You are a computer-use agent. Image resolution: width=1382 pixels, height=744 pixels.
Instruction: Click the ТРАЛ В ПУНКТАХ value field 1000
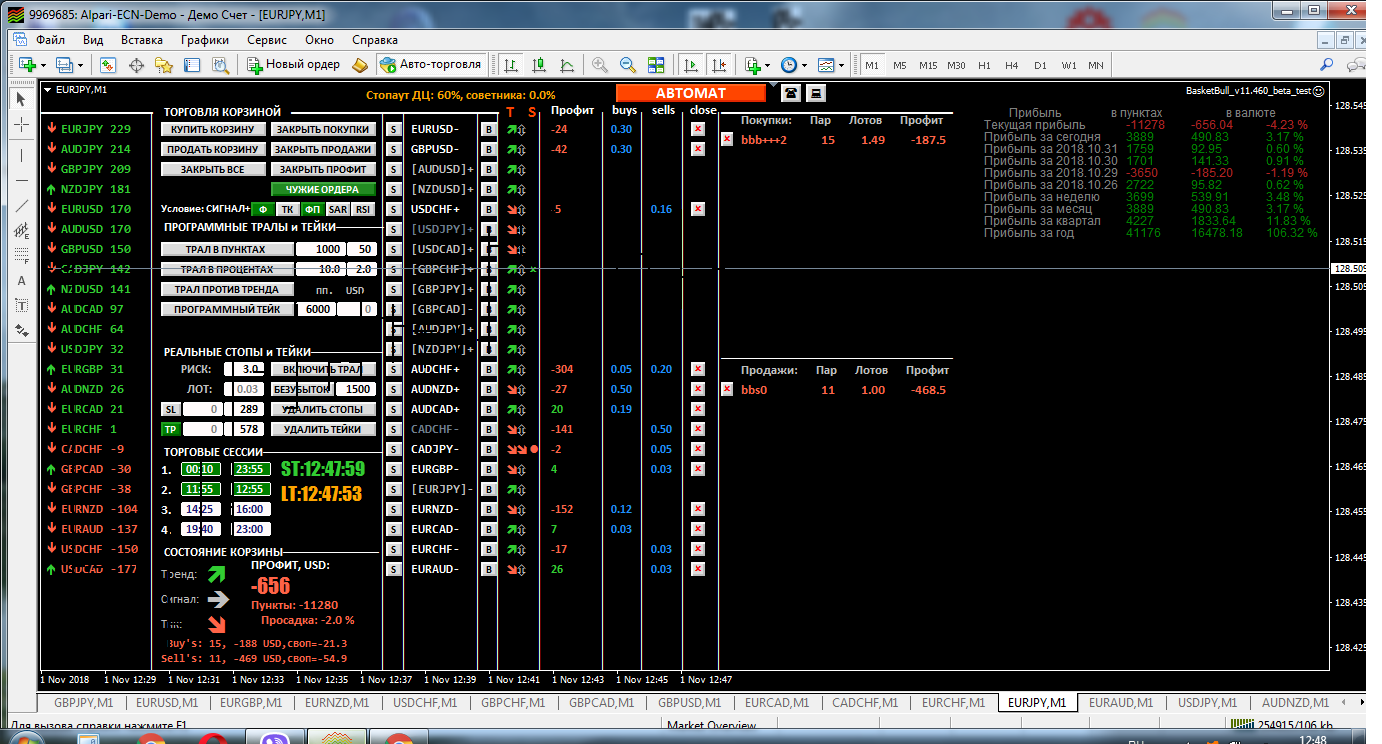tap(326, 249)
